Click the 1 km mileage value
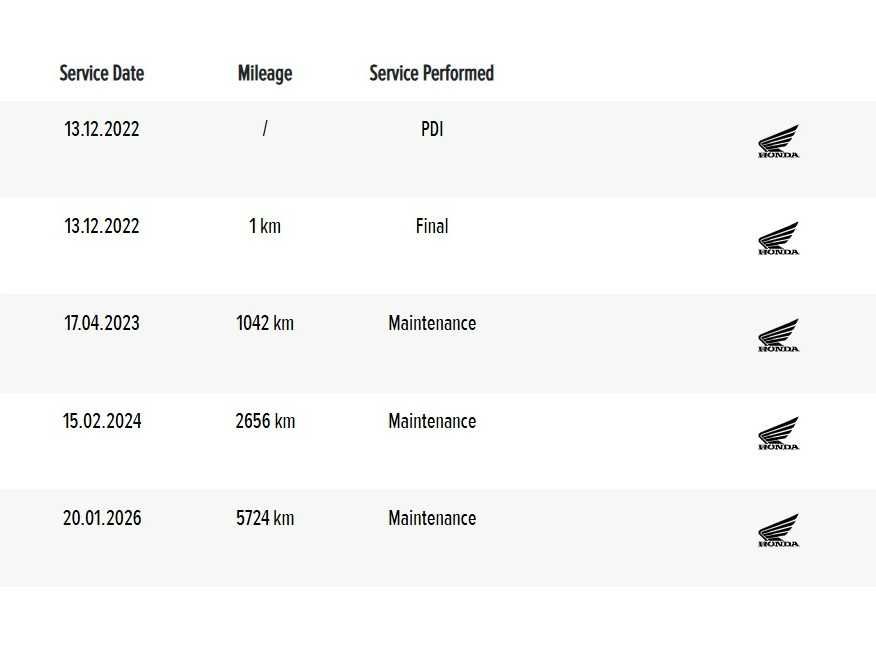The width and height of the screenshot is (876, 652). coord(265,226)
